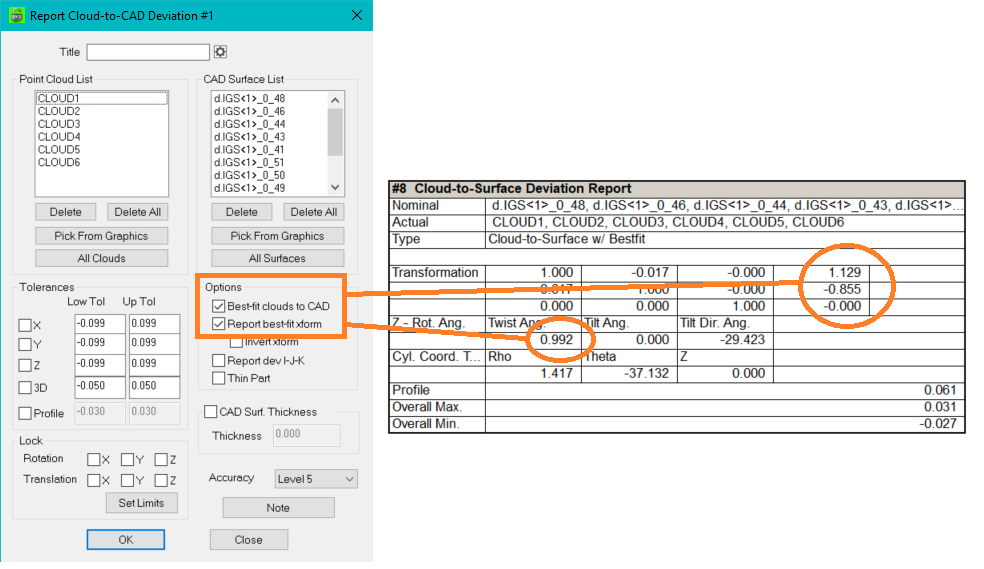
Task: Toggle Best-fit clouds to CAD checkbox
Action: [219, 305]
